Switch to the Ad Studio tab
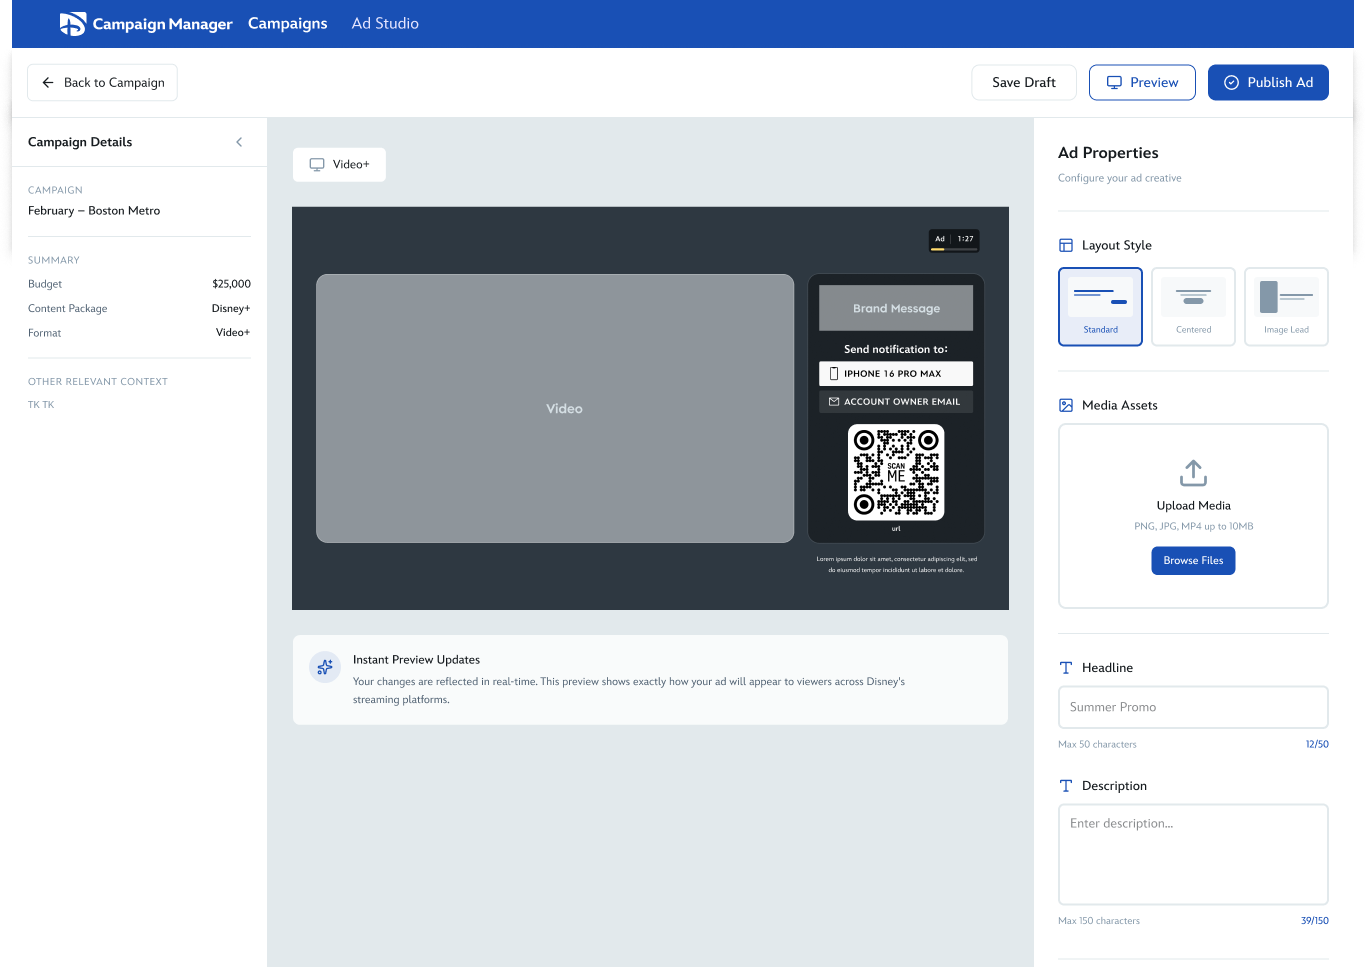The height and width of the screenshot is (967, 1365). pyautogui.click(x=385, y=24)
